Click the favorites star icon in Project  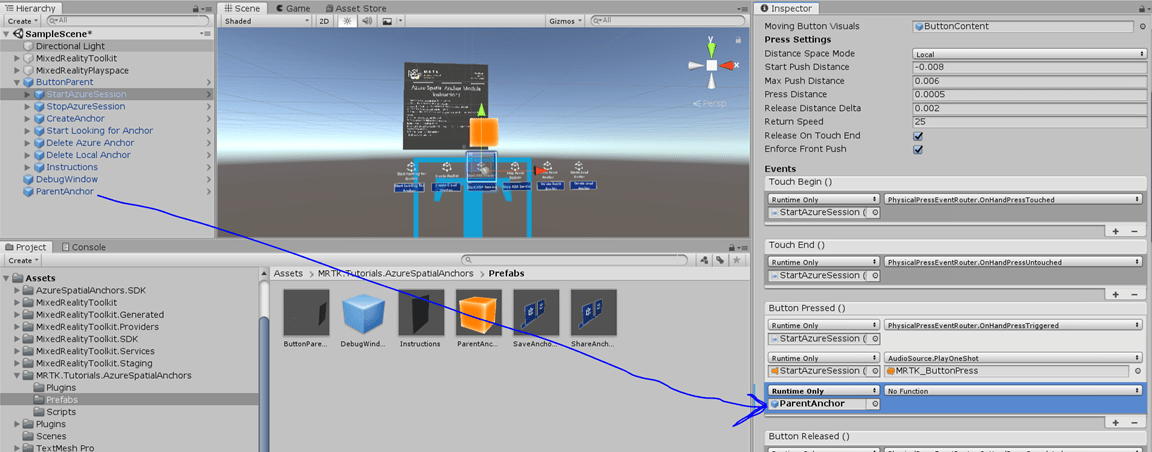735,260
